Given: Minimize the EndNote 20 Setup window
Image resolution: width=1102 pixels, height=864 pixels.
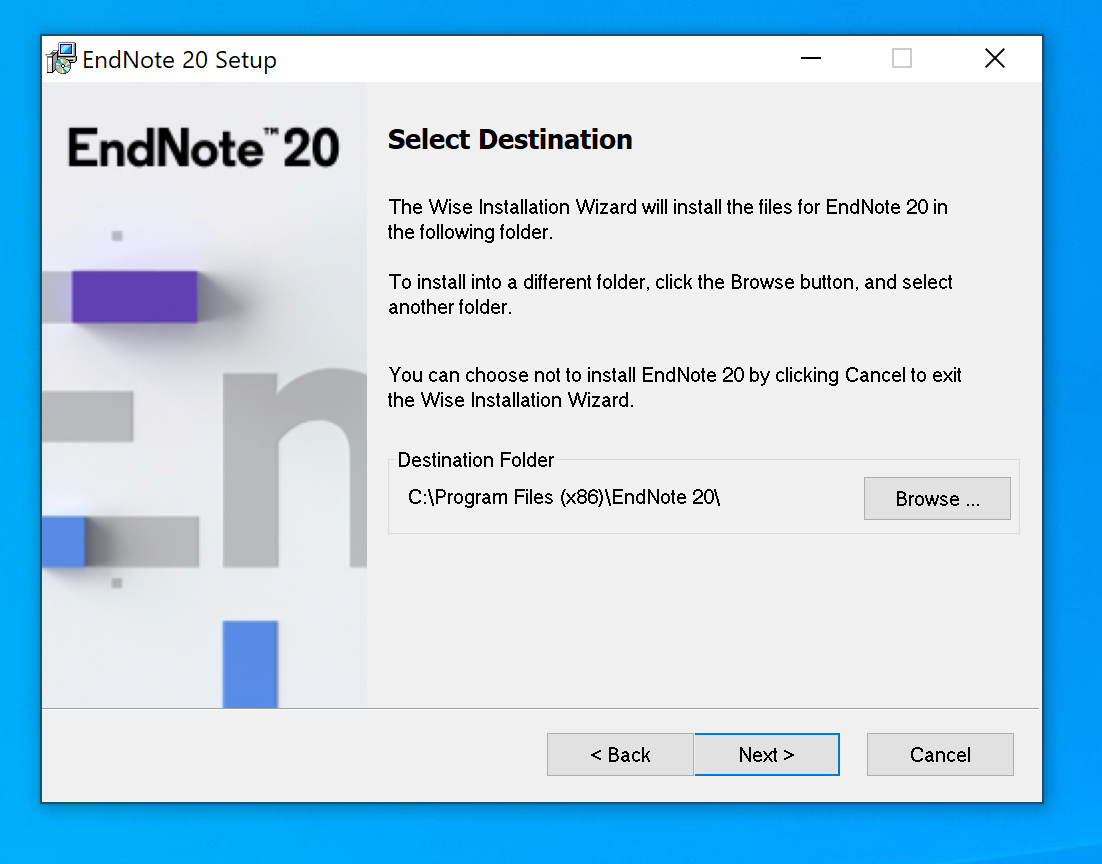Looking at the screenshot, I should [811, 59].
